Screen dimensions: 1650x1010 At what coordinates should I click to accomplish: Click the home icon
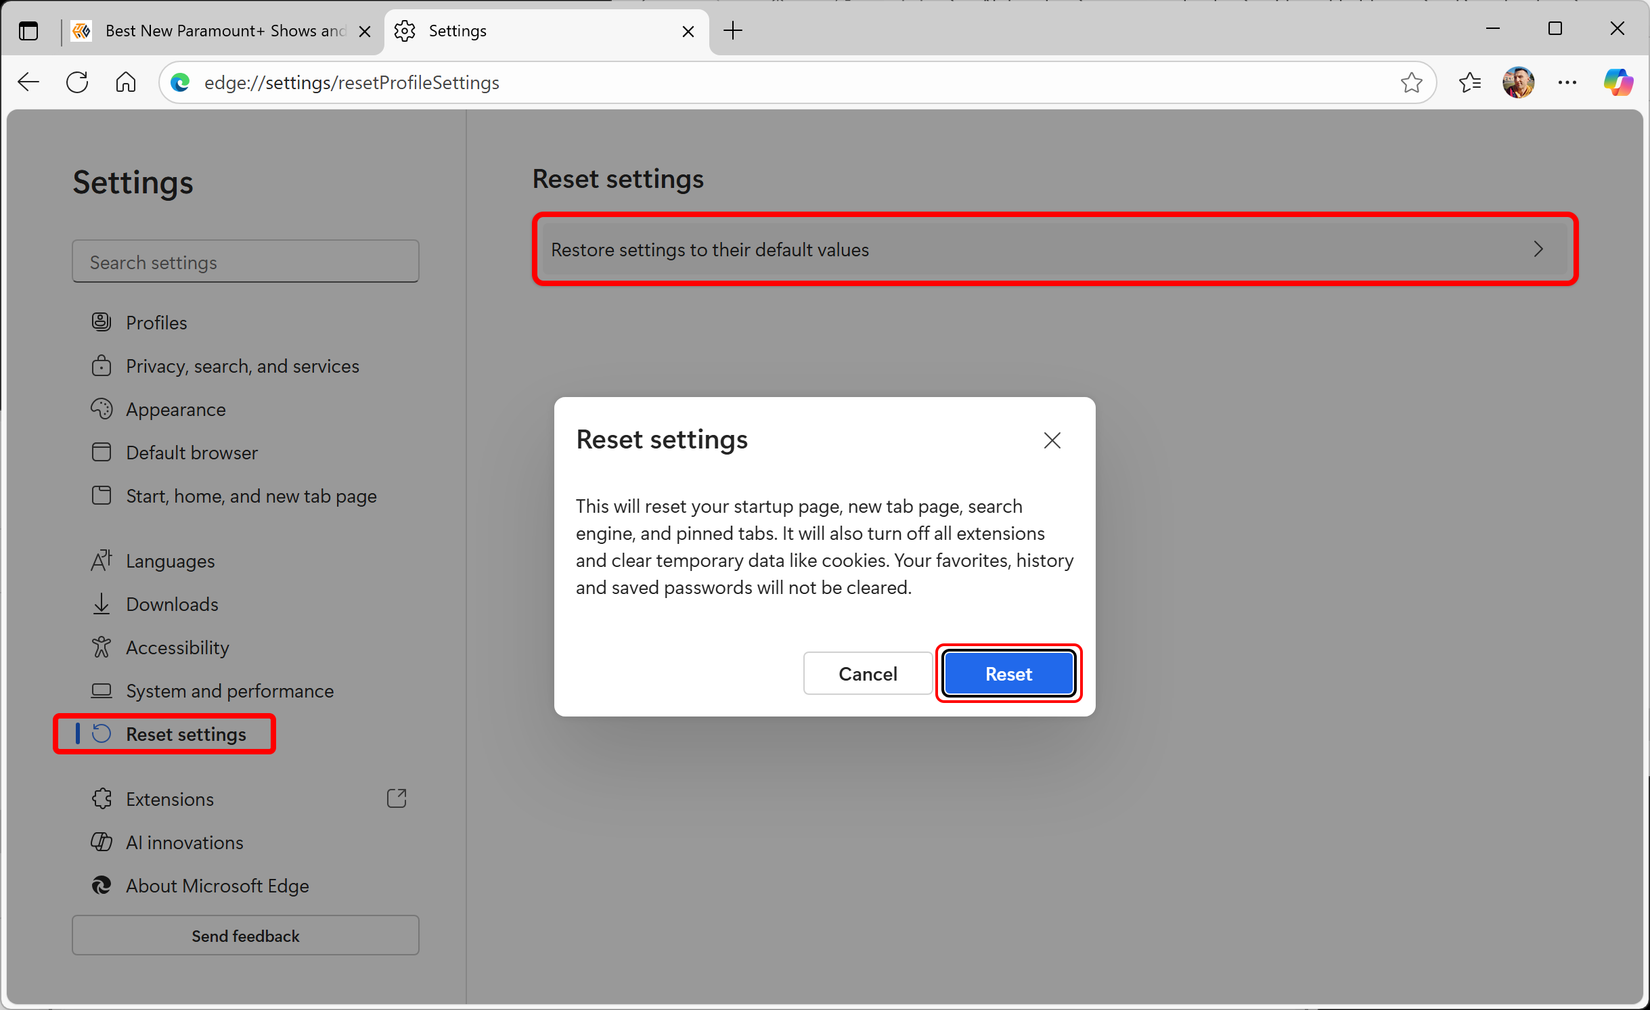pos(126,82)
